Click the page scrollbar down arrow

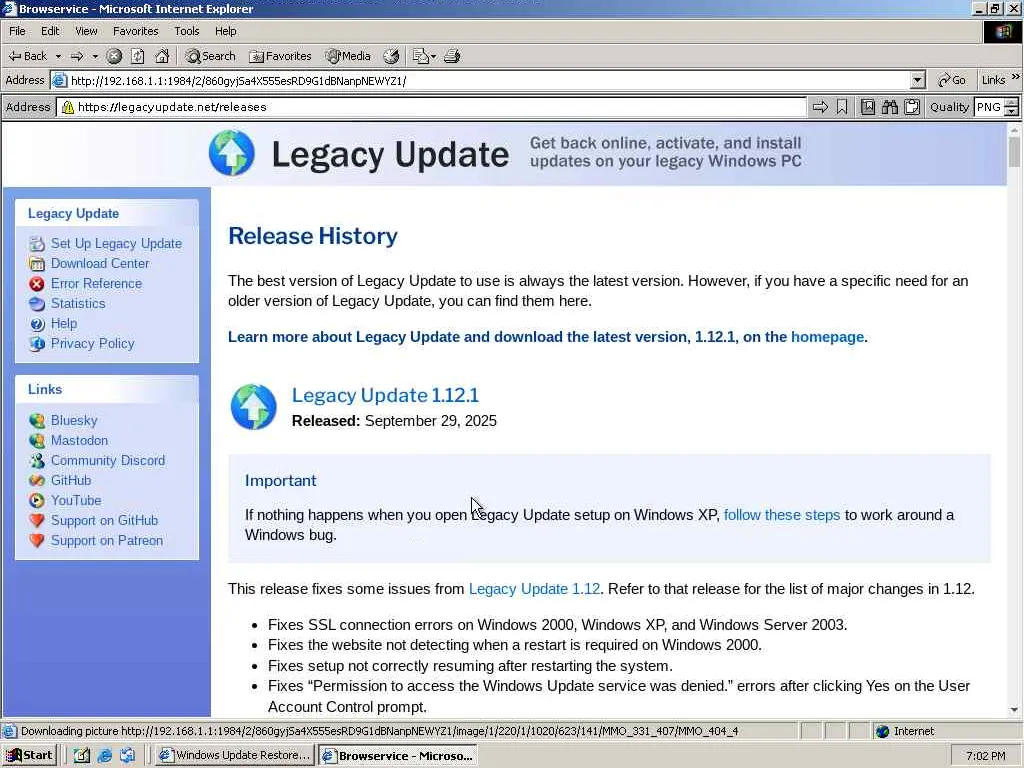point(1014,710)
